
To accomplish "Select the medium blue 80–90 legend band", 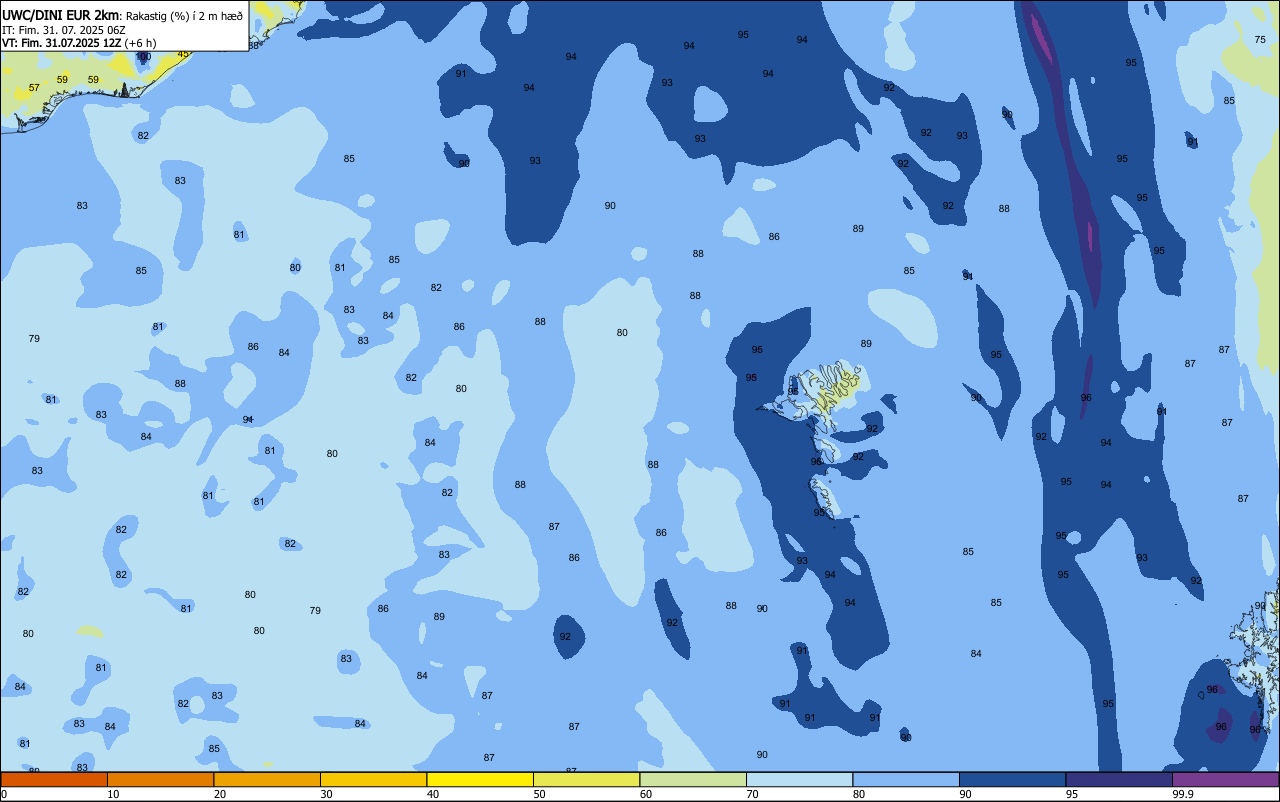I will pos(906,779).
